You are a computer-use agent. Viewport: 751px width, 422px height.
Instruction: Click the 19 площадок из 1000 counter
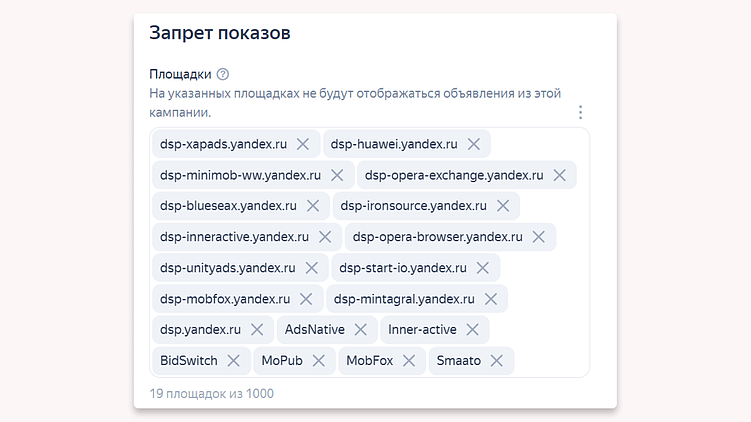pos(211,394)
